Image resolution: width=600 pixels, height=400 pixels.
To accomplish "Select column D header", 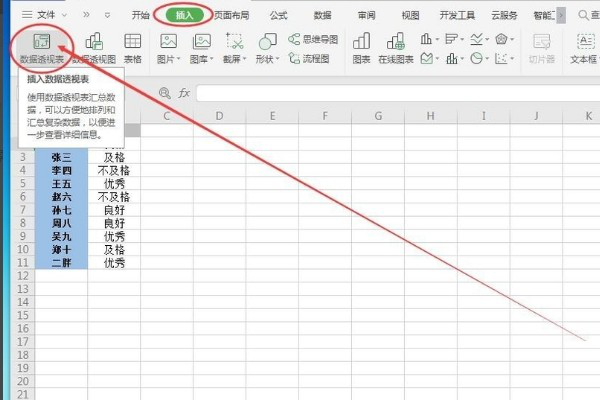I will click(x=219, y=116).
